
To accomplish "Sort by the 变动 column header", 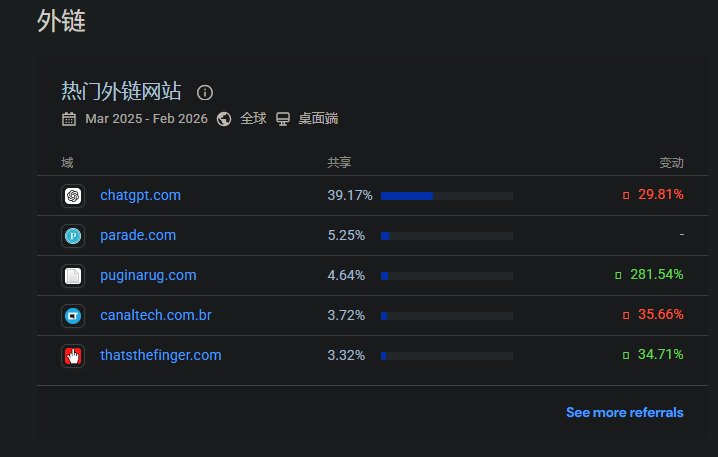I will [x=671, y=163].
